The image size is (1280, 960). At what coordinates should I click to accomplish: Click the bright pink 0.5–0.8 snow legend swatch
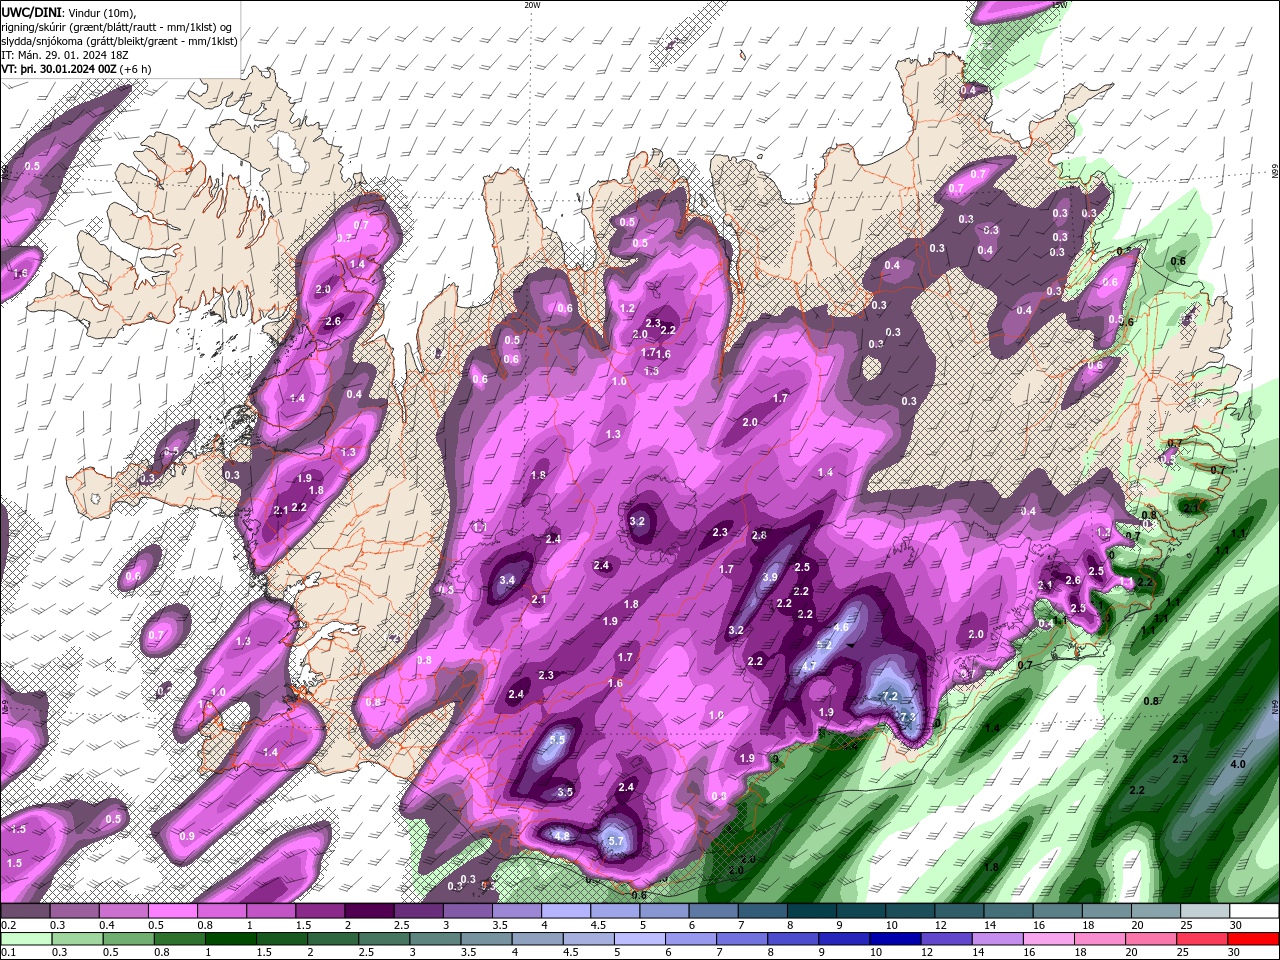click(x=172, y=911)
